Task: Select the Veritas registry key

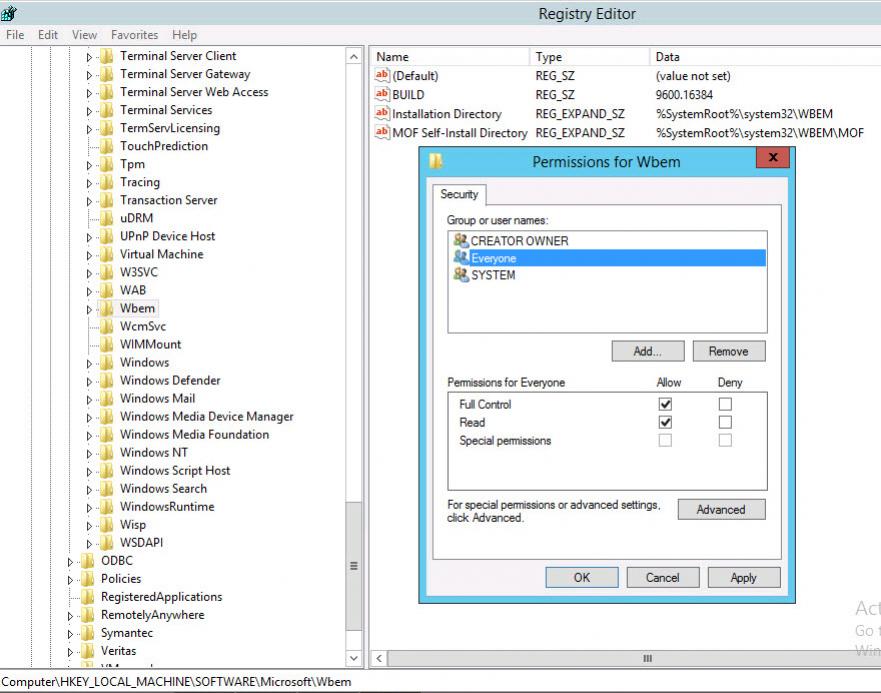Action: point(119,651)
